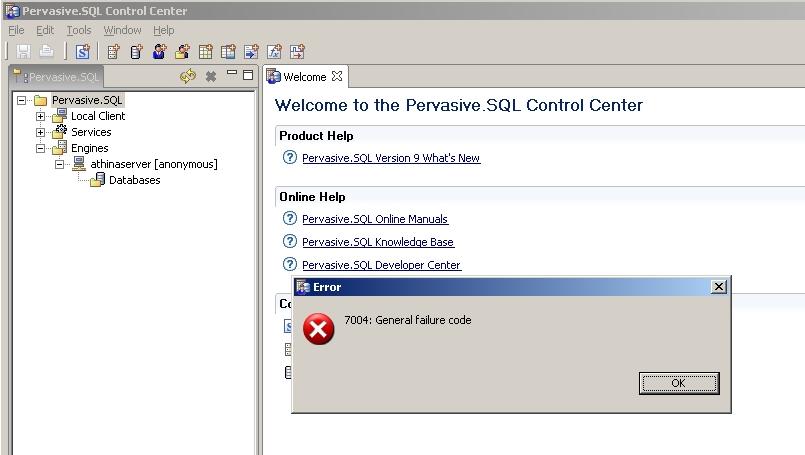The image size is (805, 455).
Task: Click the new function (fx) toolbar icon
Action: tap(274, 51)
